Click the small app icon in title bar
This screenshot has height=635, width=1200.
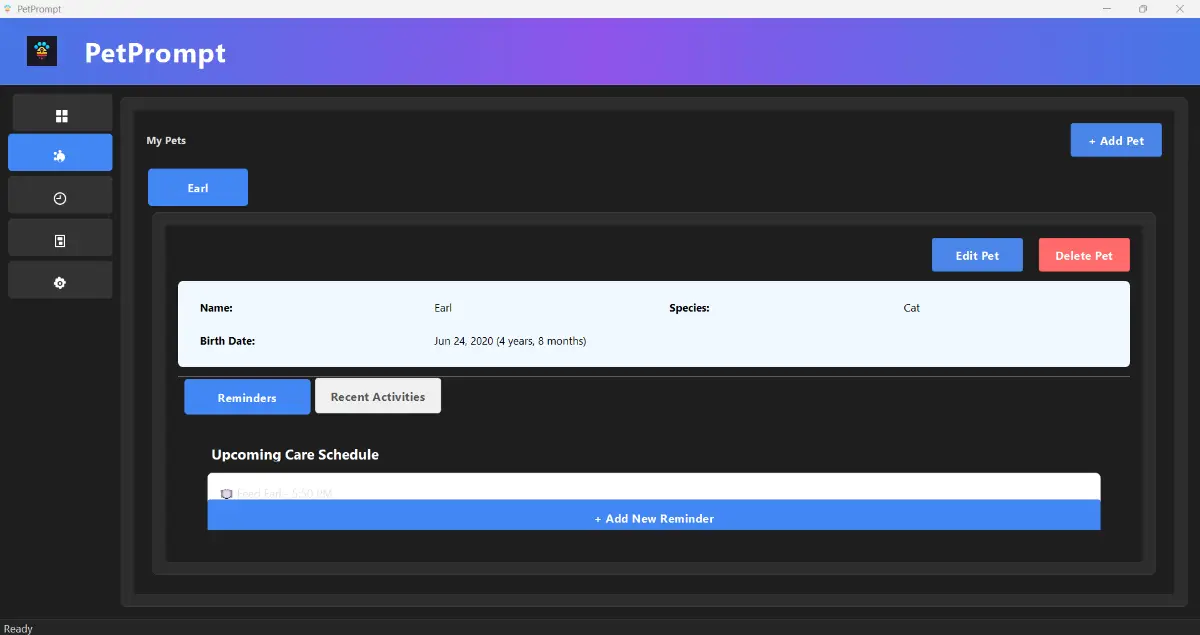click(8, 9)
